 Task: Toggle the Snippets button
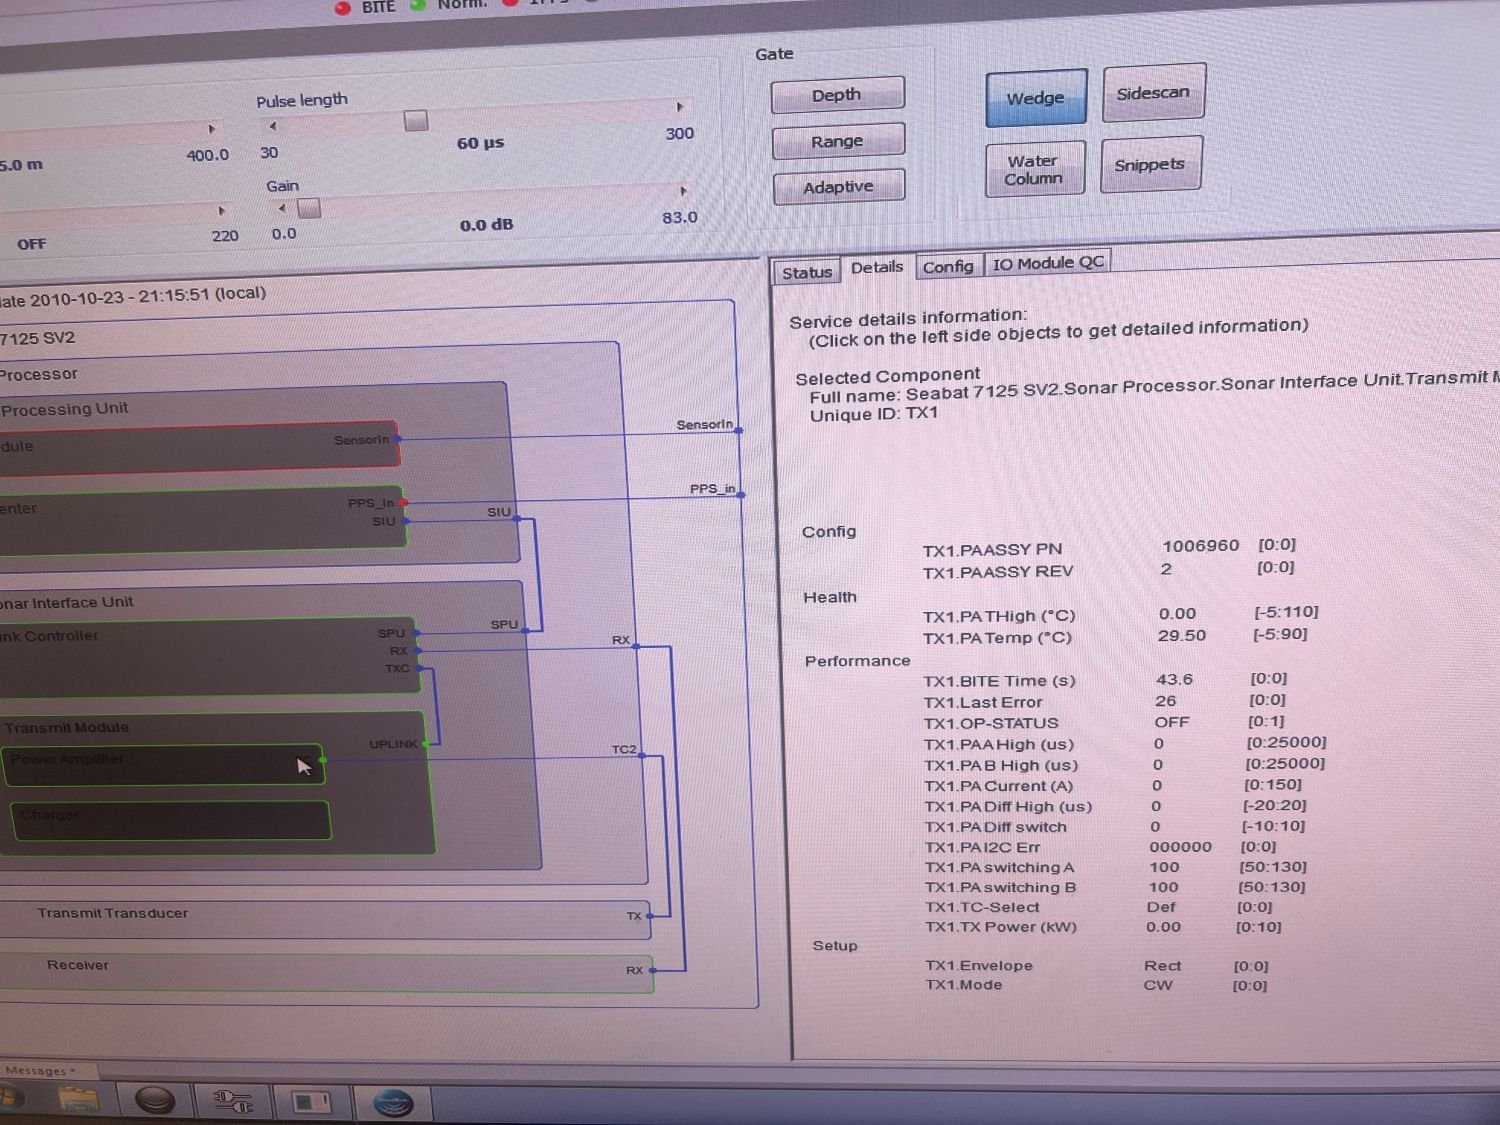tap(1150, 164)
